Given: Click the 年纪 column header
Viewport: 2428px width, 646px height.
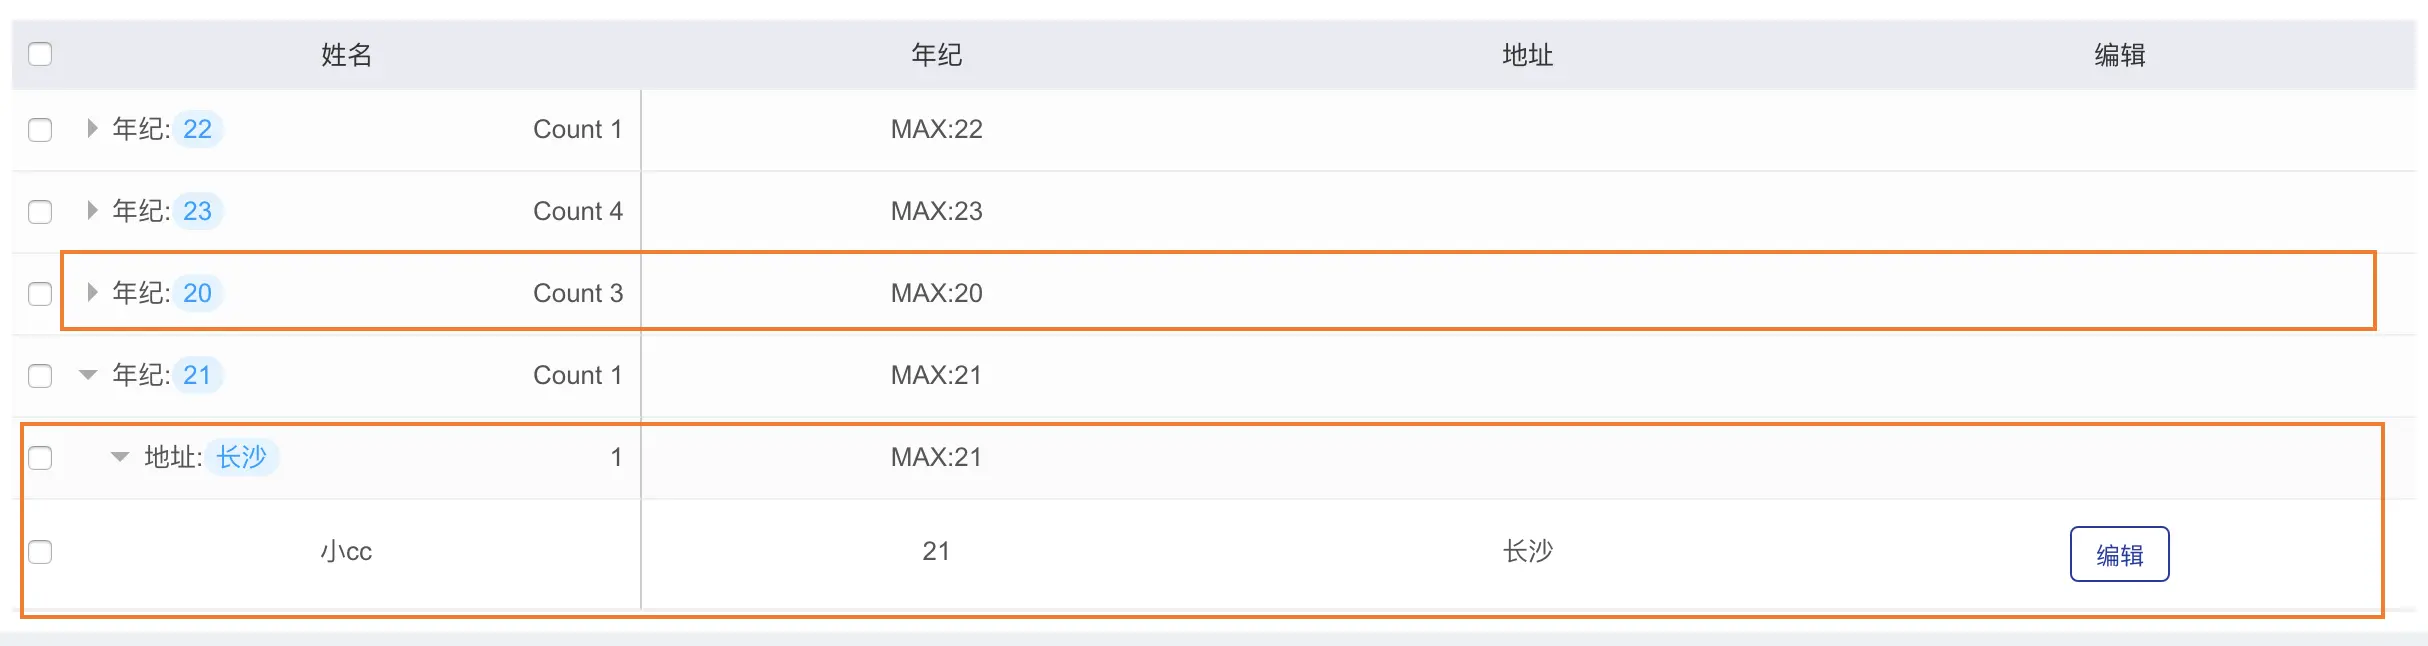Looking at the screenshot, I should coord(936,55).
